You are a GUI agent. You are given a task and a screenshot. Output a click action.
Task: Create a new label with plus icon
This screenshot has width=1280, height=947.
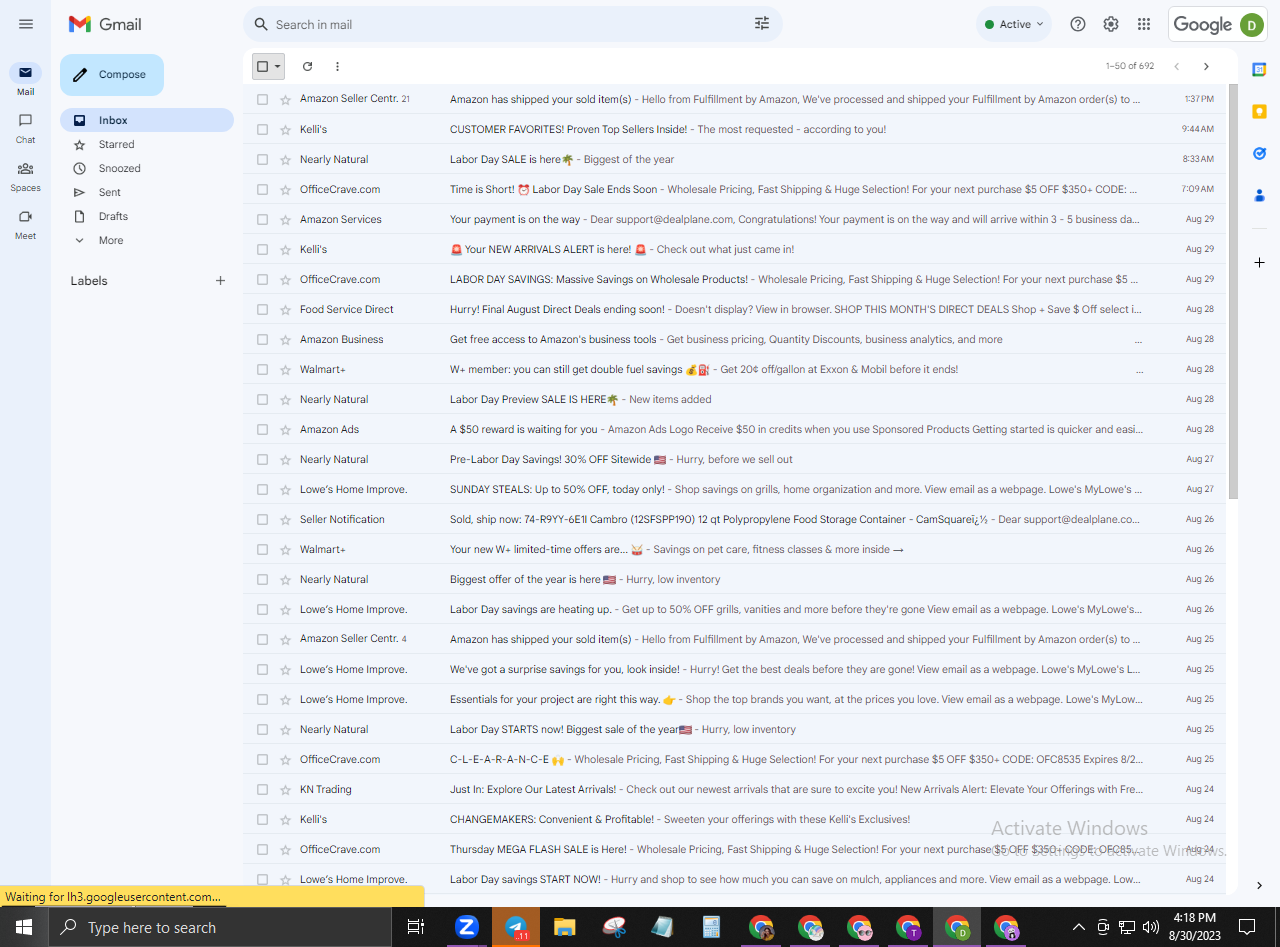(221, 281)
